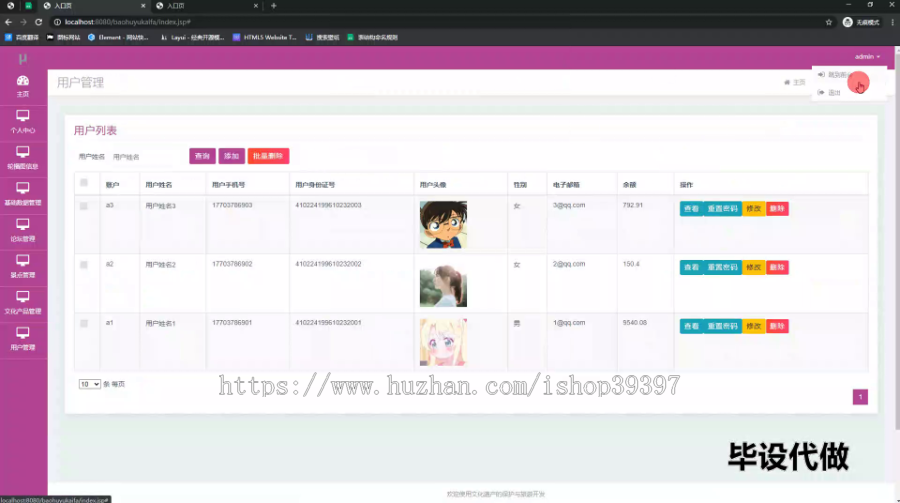Close the first 入口页 tab
This screenshot has width=900, height=503.
(x=143, y=6)
